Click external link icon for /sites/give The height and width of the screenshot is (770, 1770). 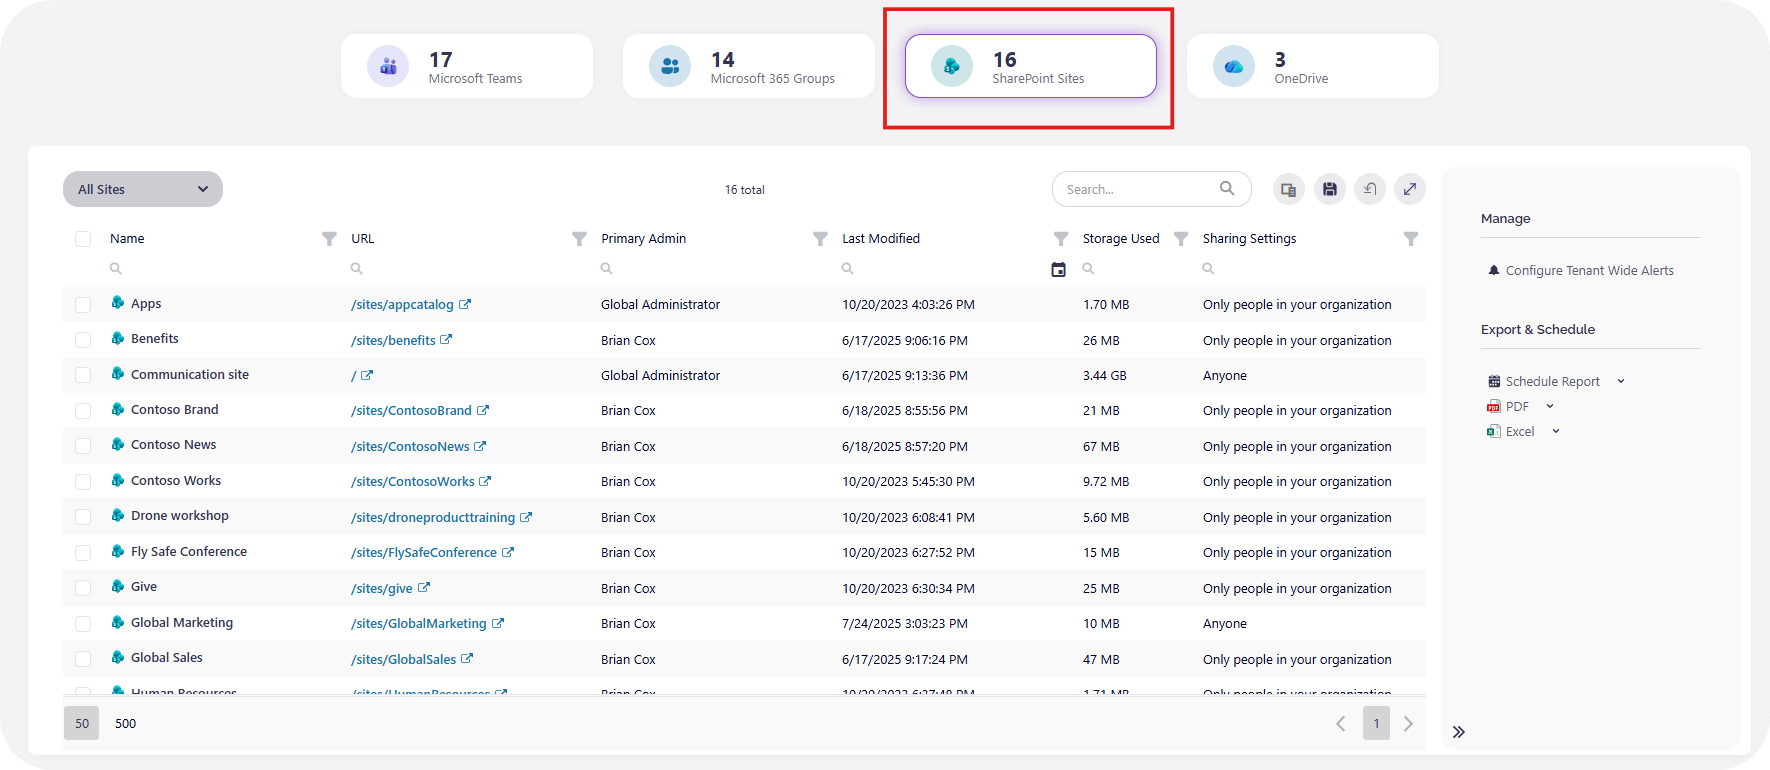click(x=424, y=588)
